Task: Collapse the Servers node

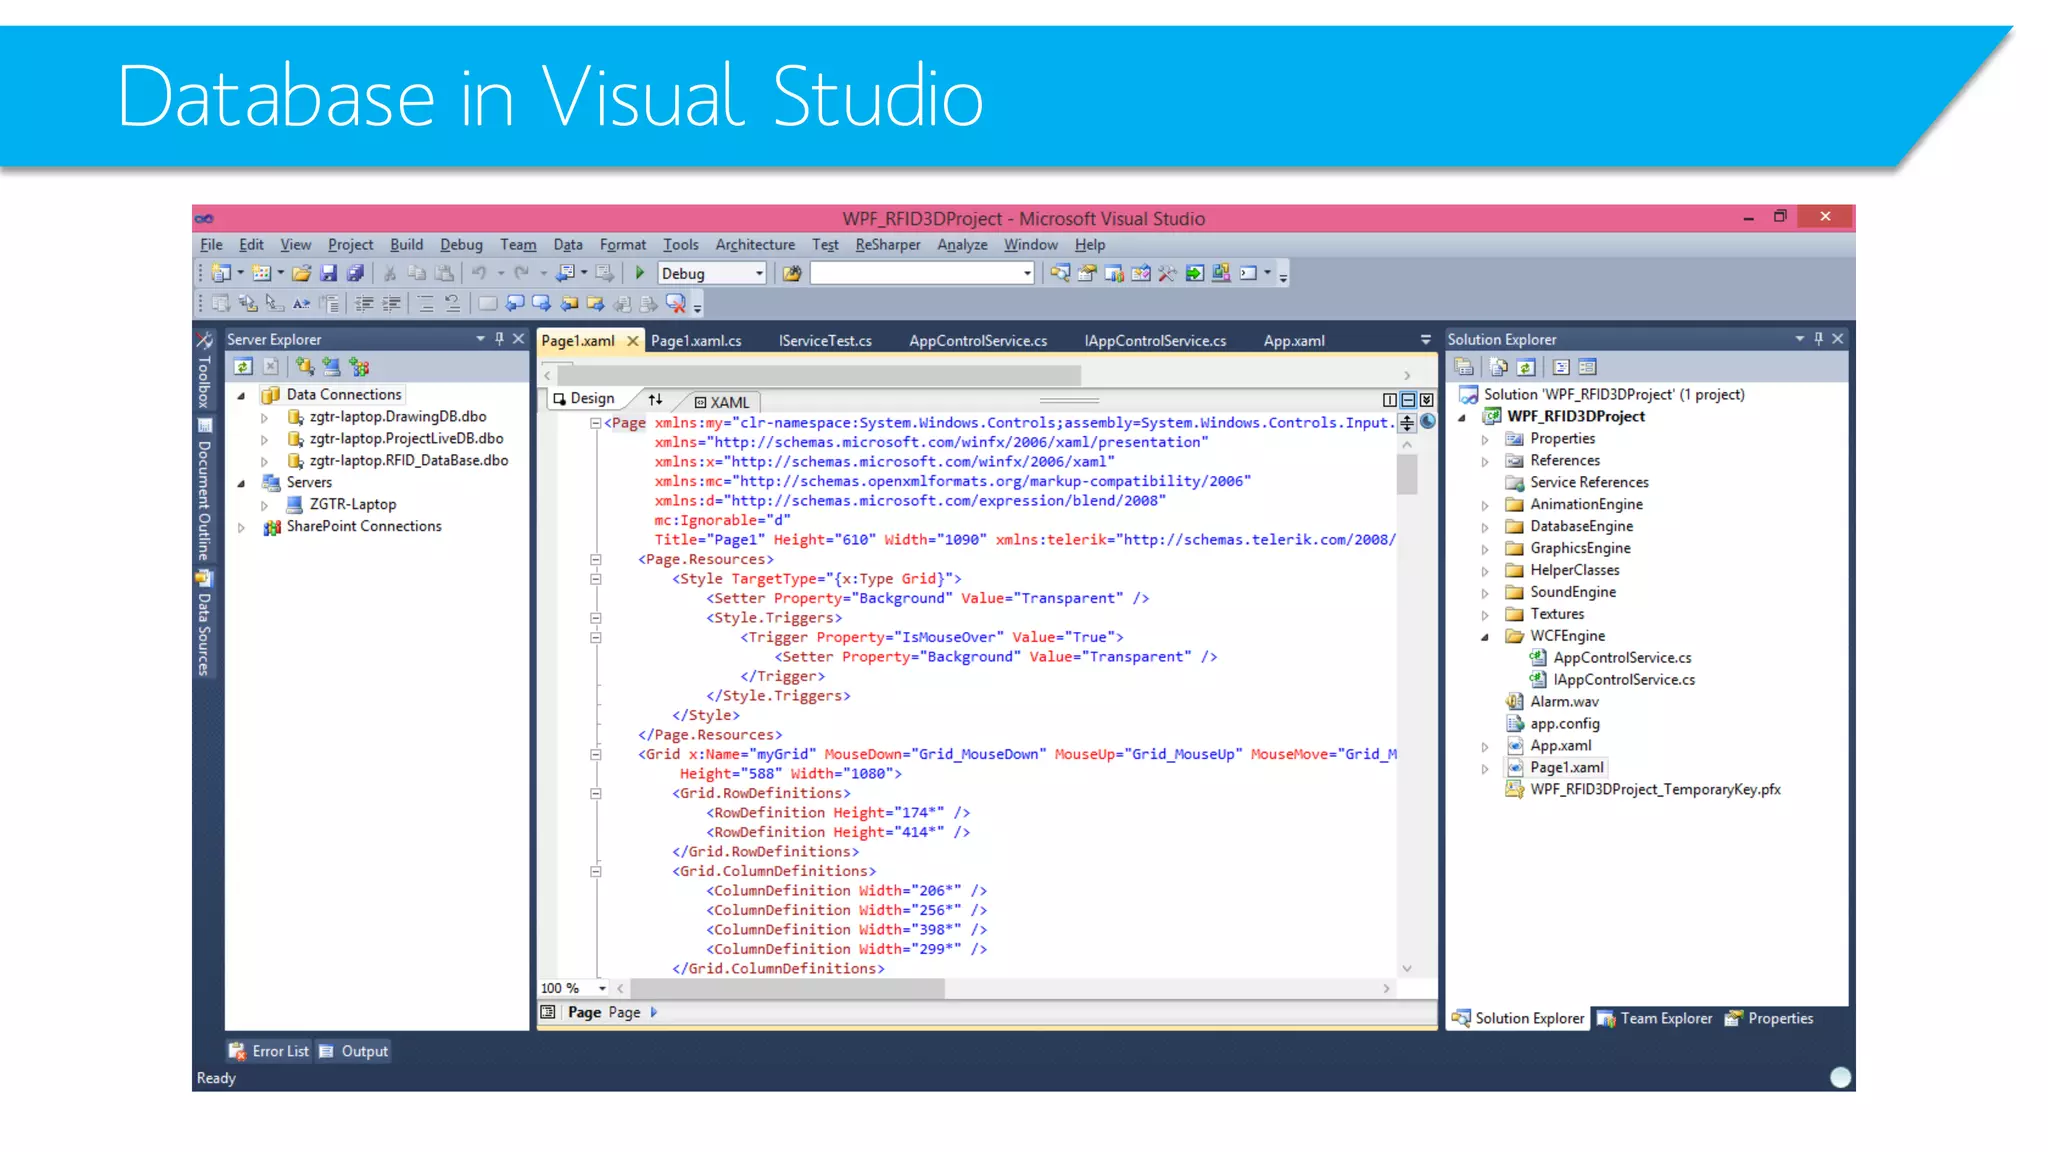Action: click(241, 483)
